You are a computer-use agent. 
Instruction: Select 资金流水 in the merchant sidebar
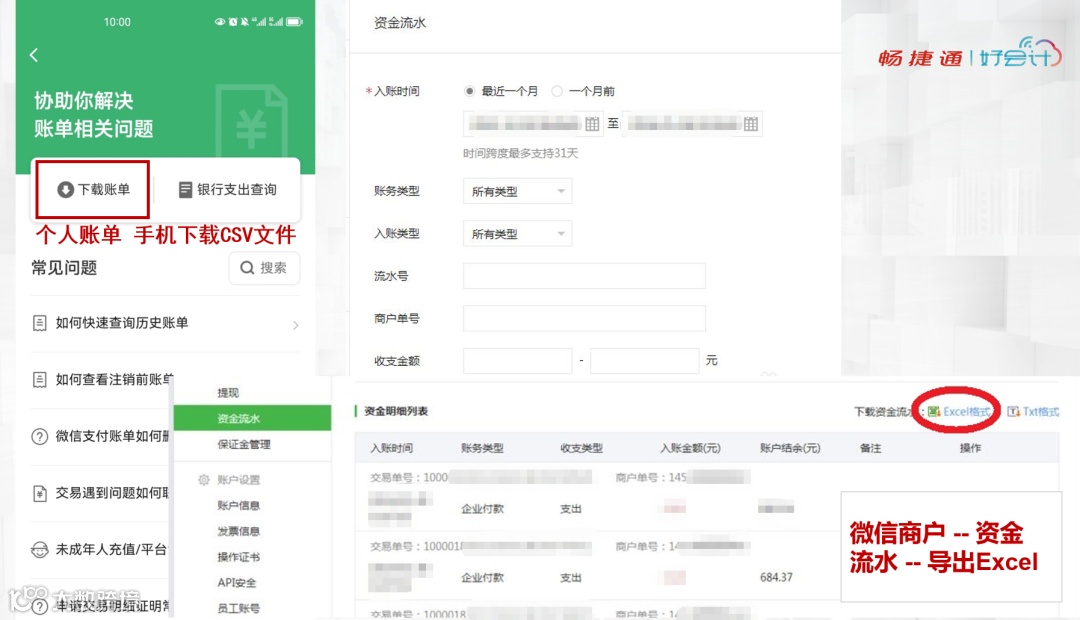252,418
